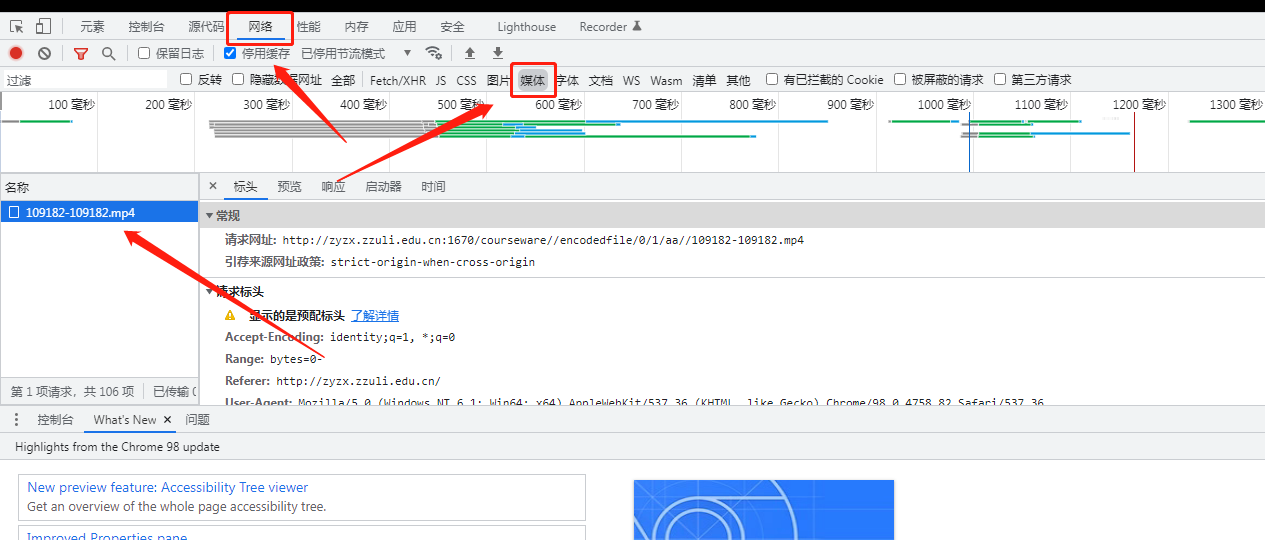Image resolution: width=1265 pixels, height=540 pixels.
Task: Open network search with magnifier icon
Action: pyautogui.click(x=108, y=53)
